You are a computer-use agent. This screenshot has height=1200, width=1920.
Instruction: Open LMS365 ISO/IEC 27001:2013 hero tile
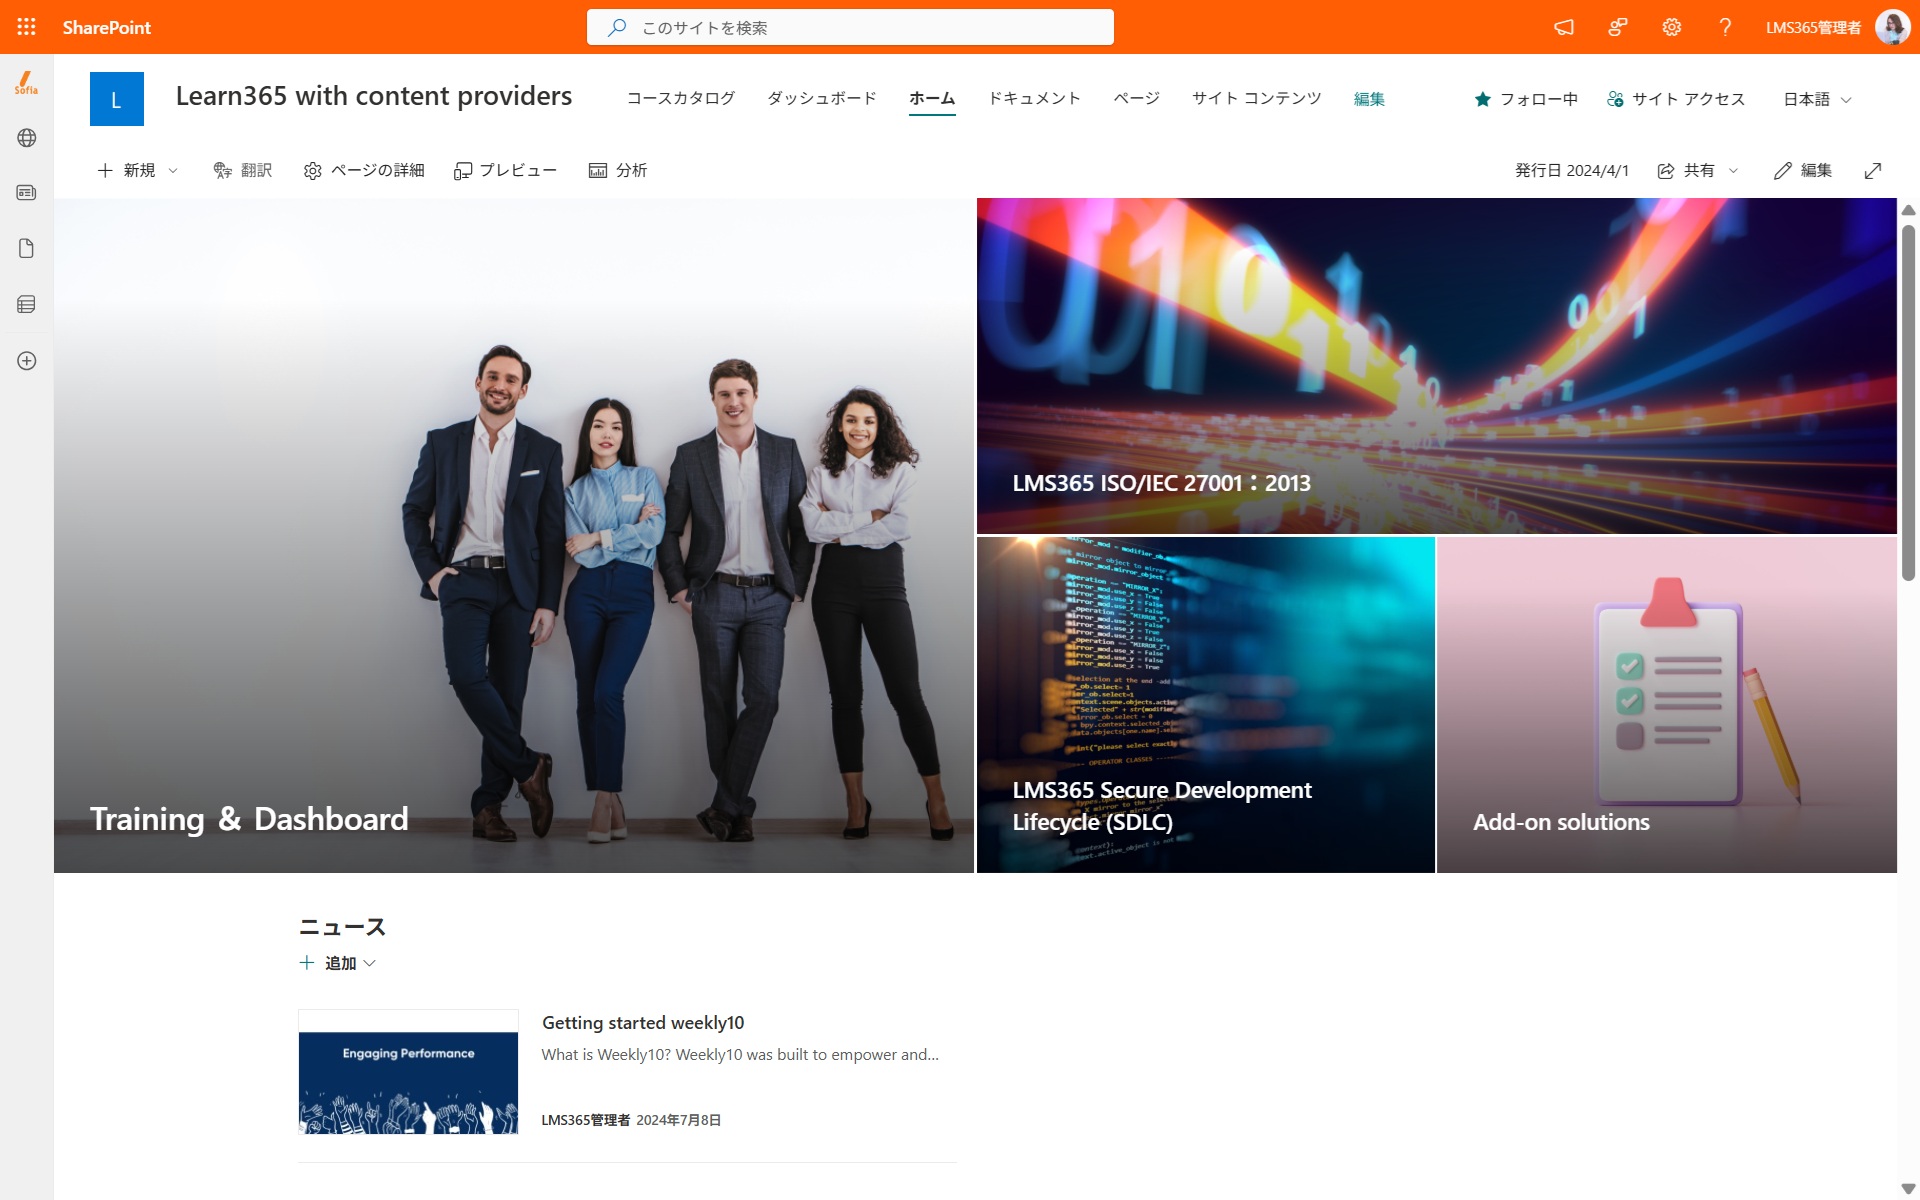[x=1436, y=366]
